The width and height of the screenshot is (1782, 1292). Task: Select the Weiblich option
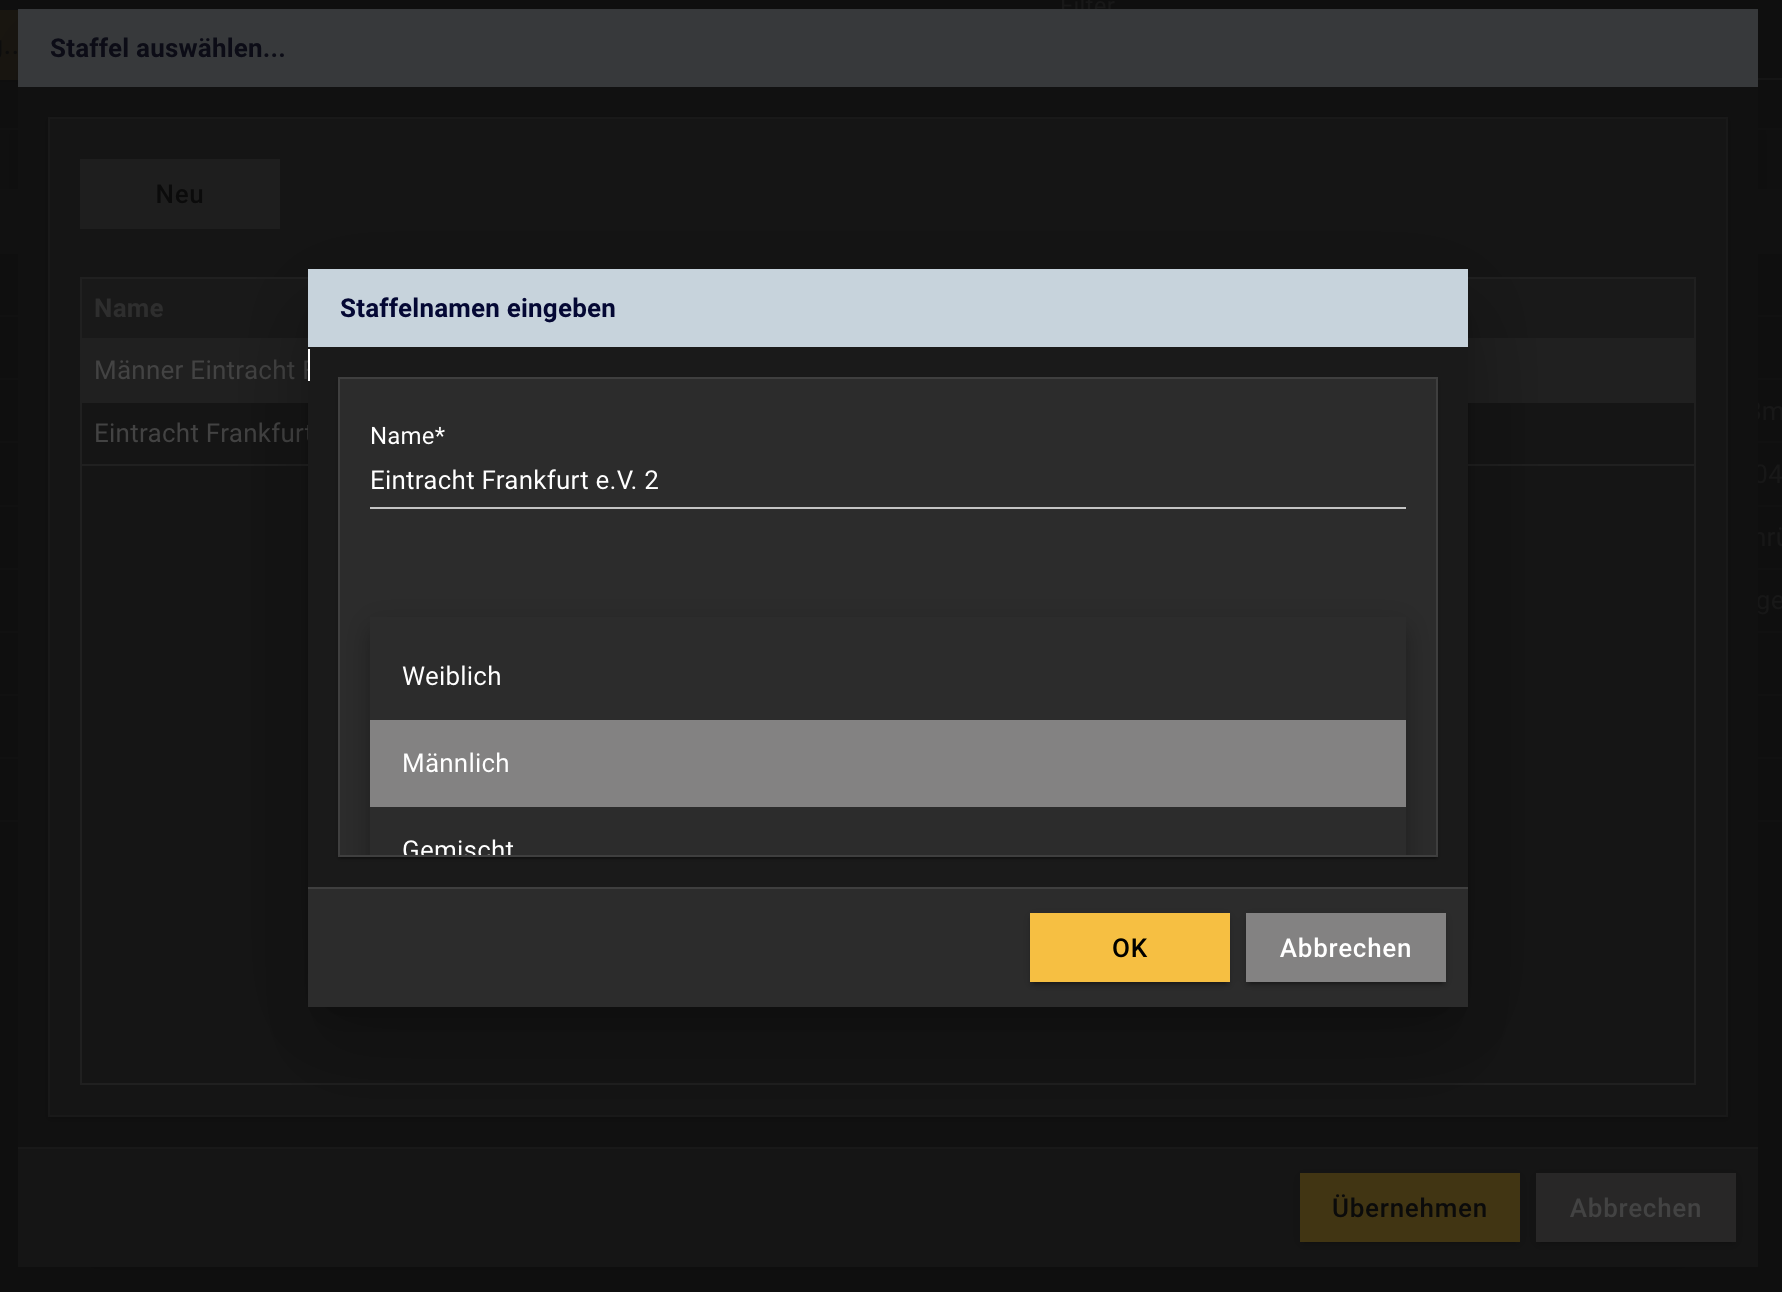887,676
